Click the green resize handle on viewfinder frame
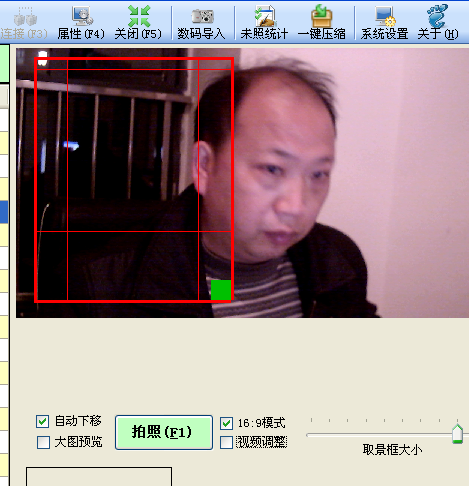This screenshot has width=469, height=486. (221, 290)
